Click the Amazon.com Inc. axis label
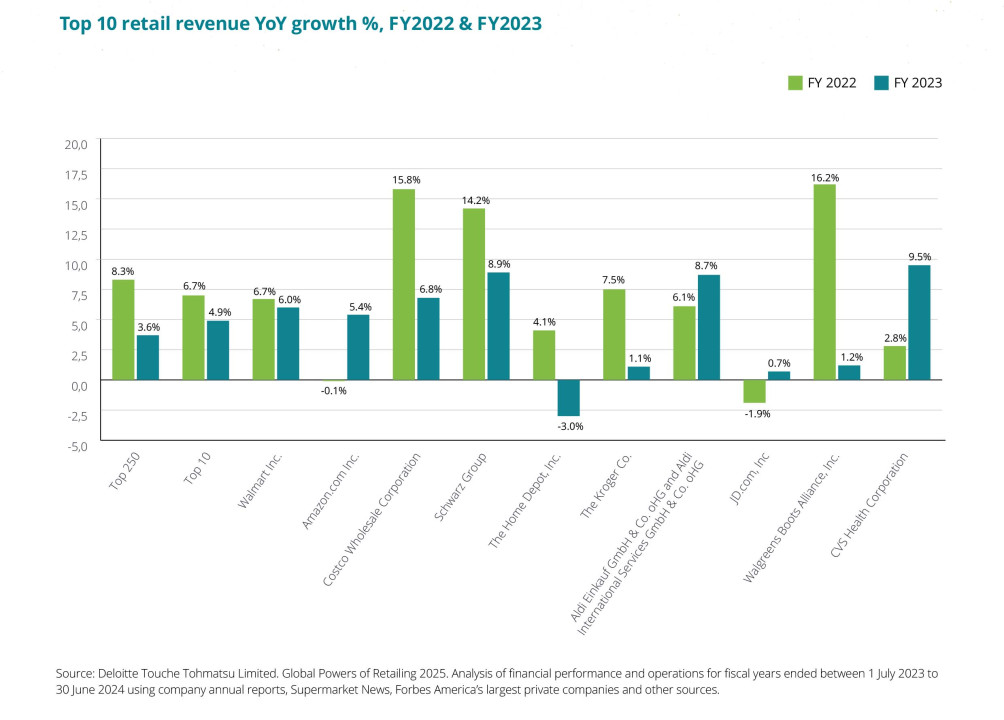The height and width of the screenshot is (720, 1004). pyautogui.click(x=330, y=491)
